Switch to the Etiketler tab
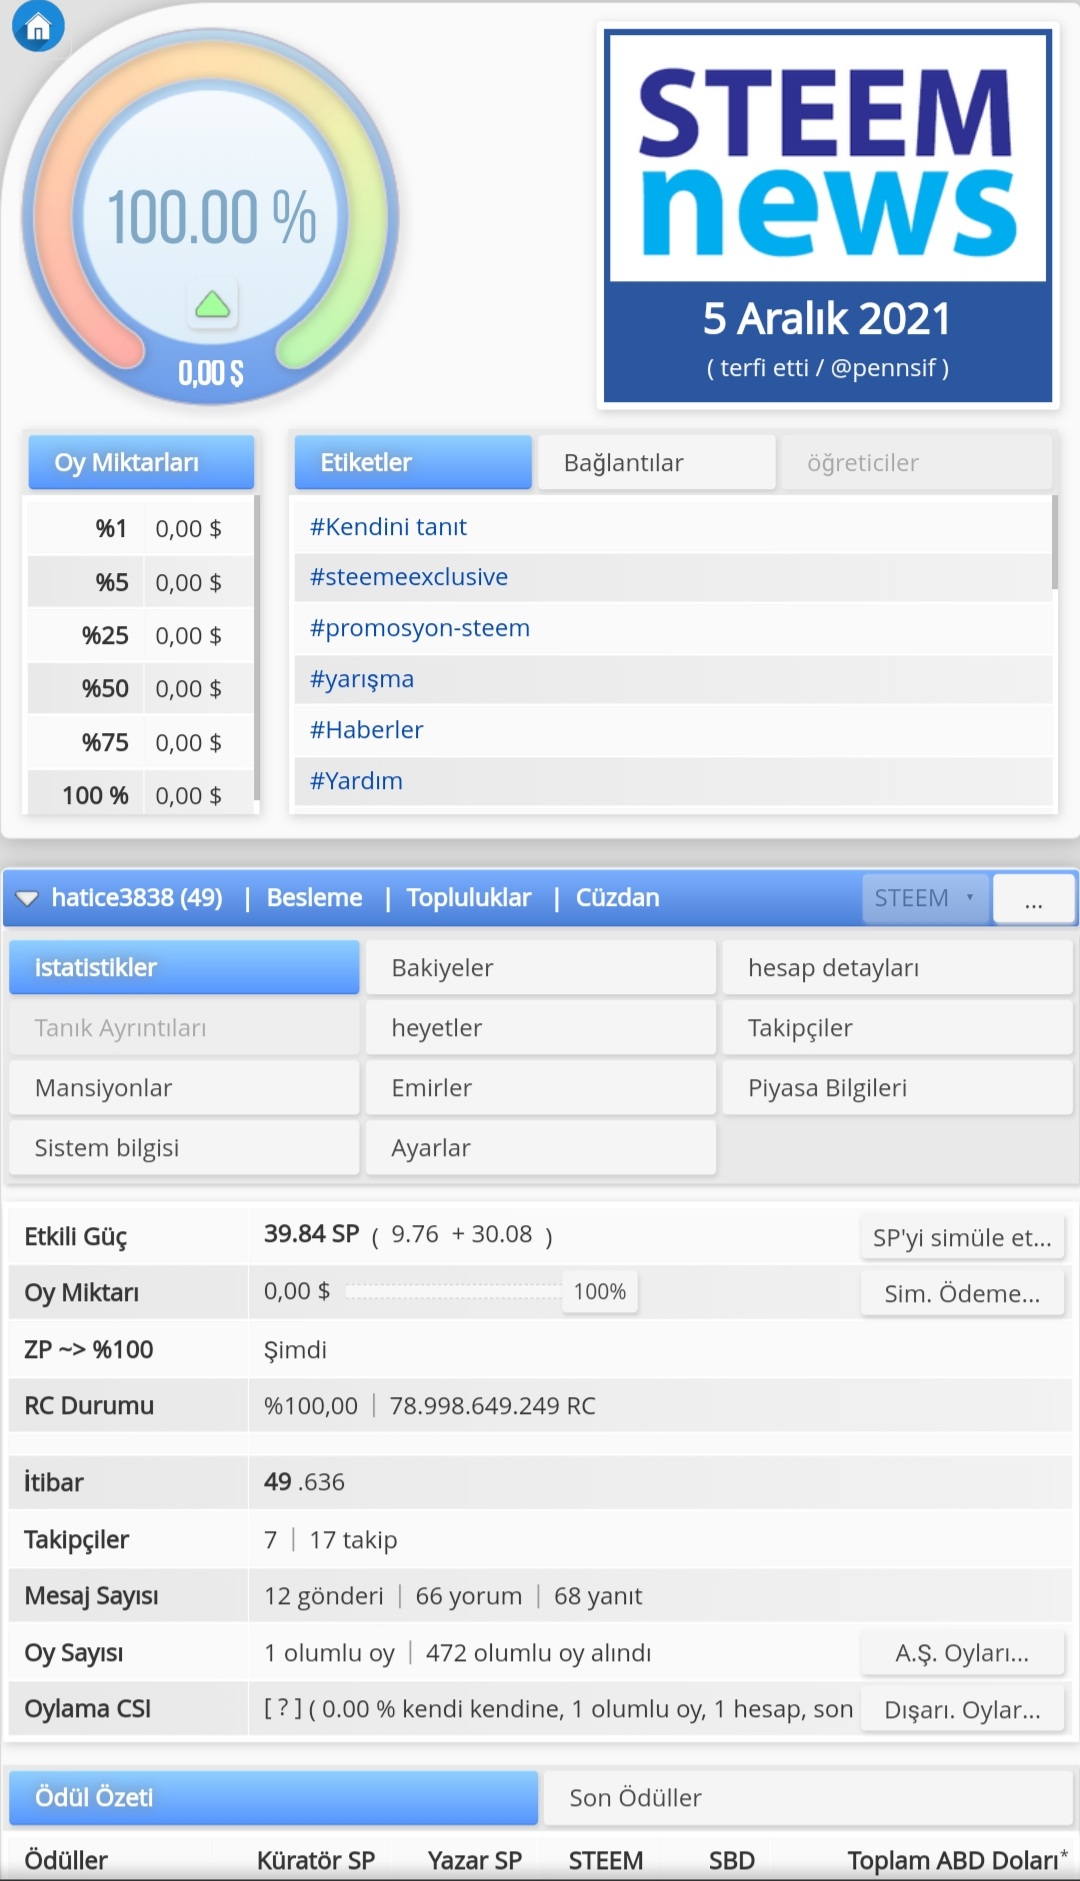 pos(413,462)
